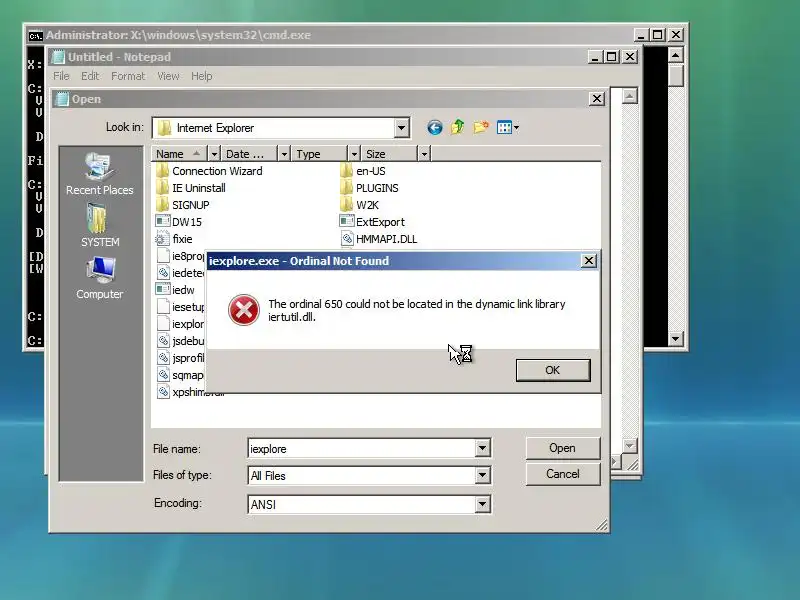
Task: Select the DW15 file
Action: coord(179,222)
